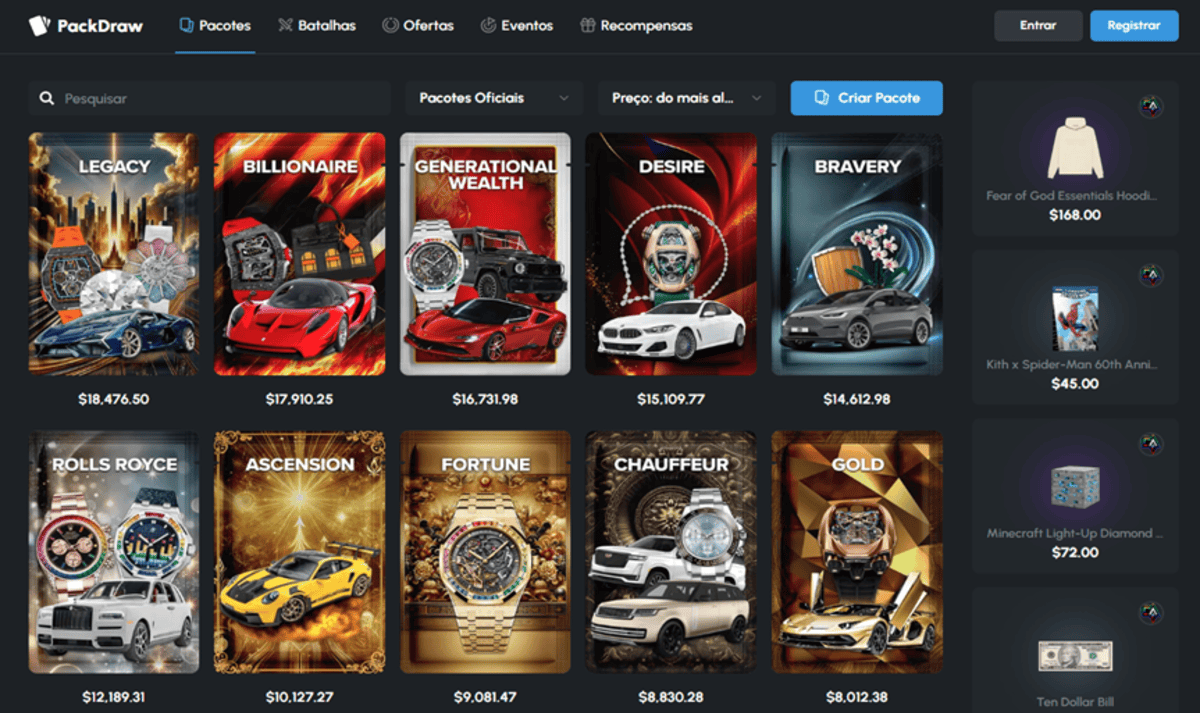Click the PackDraw logo icon
Image resolution: width=1200 pixels, height=713 pixels.
click(39, 26)
